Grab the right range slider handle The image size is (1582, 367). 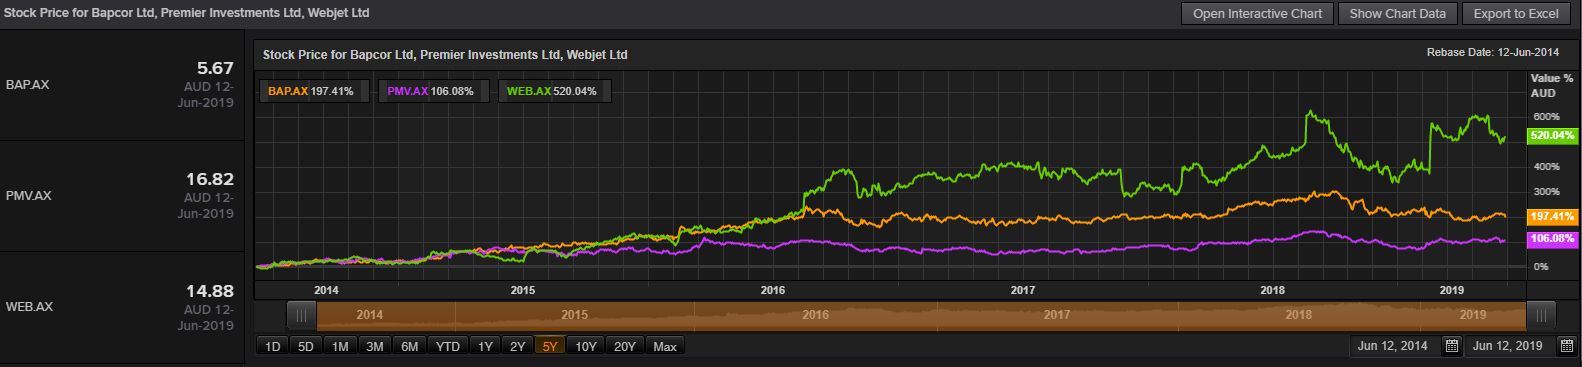point(1541,315)
